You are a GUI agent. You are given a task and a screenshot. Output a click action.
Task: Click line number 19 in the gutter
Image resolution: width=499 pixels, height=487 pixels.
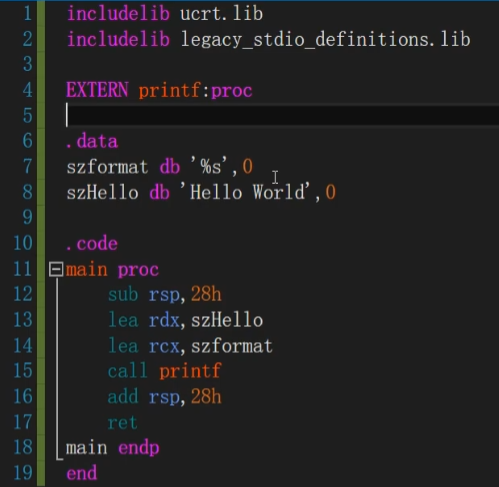23,473
